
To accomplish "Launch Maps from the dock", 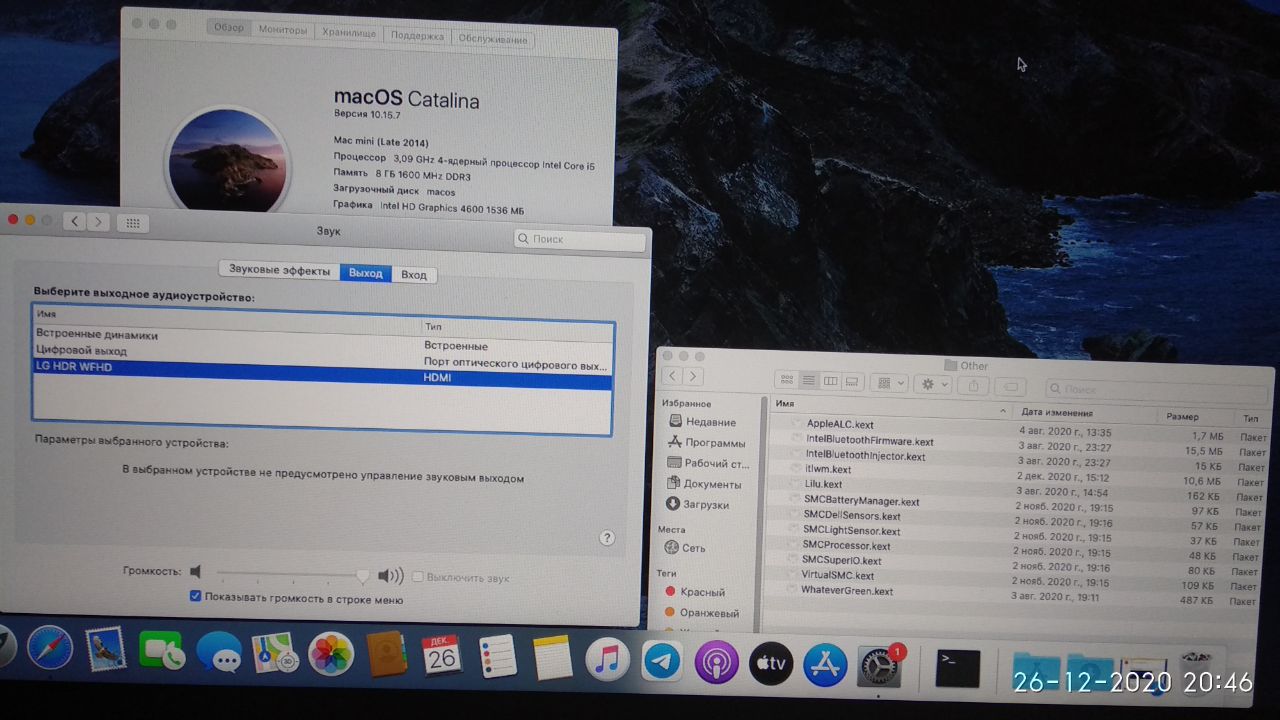I will click(x=275, y=654).
